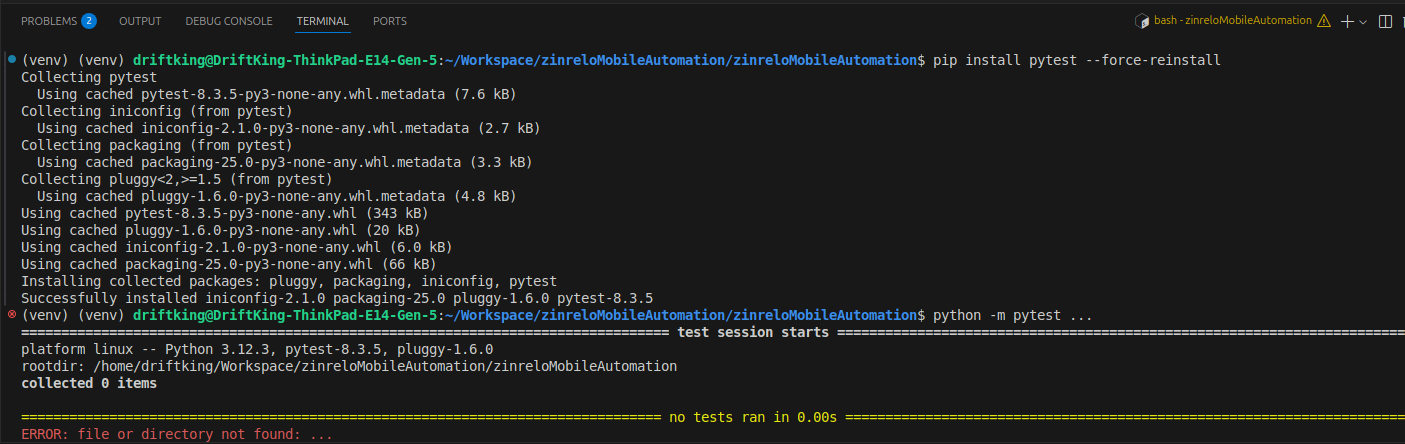Open the rootdir path link in pytest output
The image size is (1405, 444).
385,366
